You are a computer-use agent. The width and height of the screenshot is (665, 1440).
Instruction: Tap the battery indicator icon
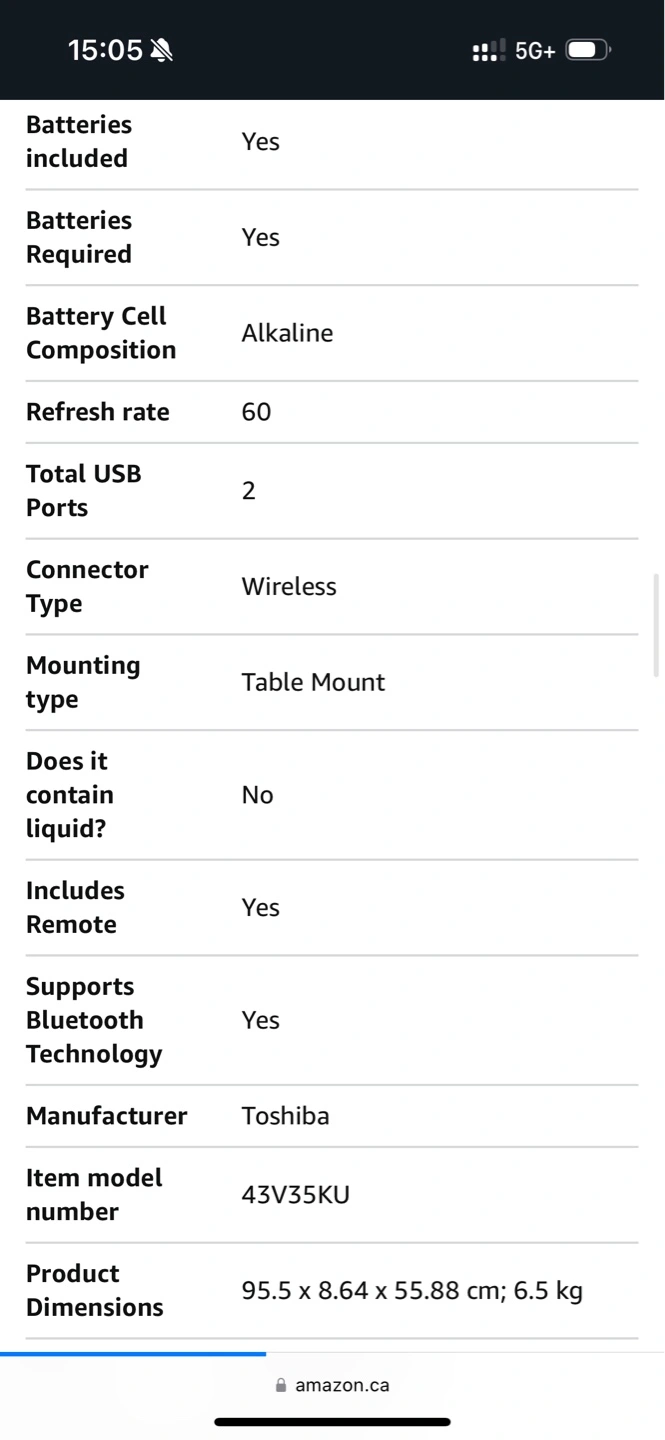tap(589, 50)
